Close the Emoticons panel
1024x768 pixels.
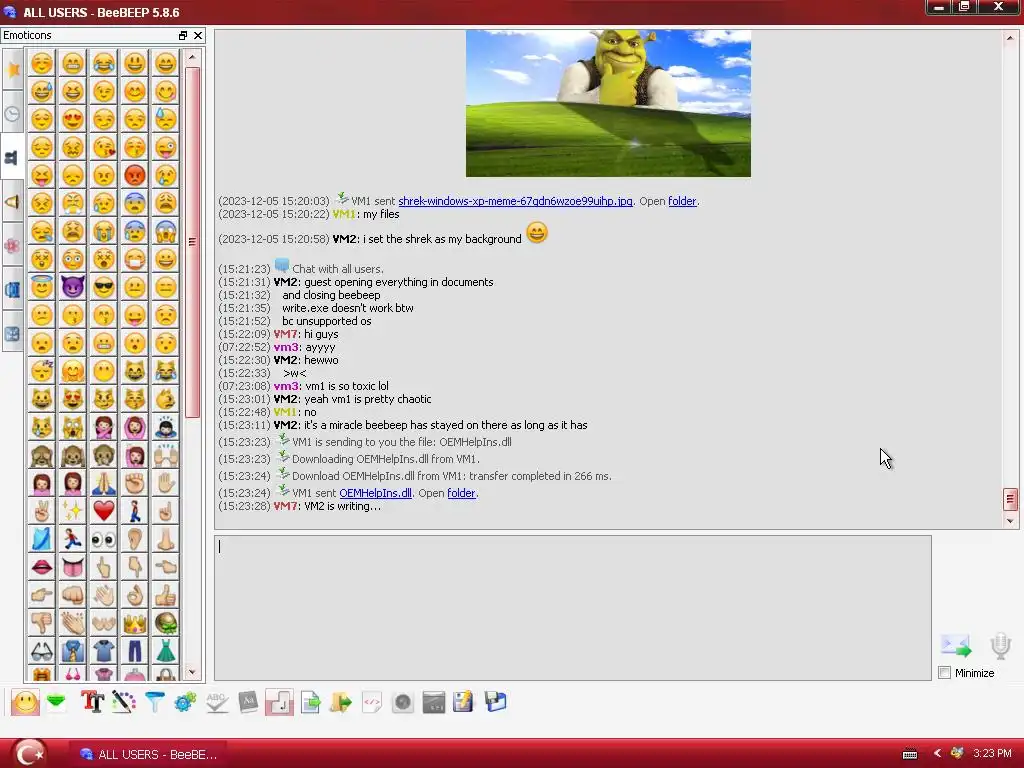click(198, 35)
